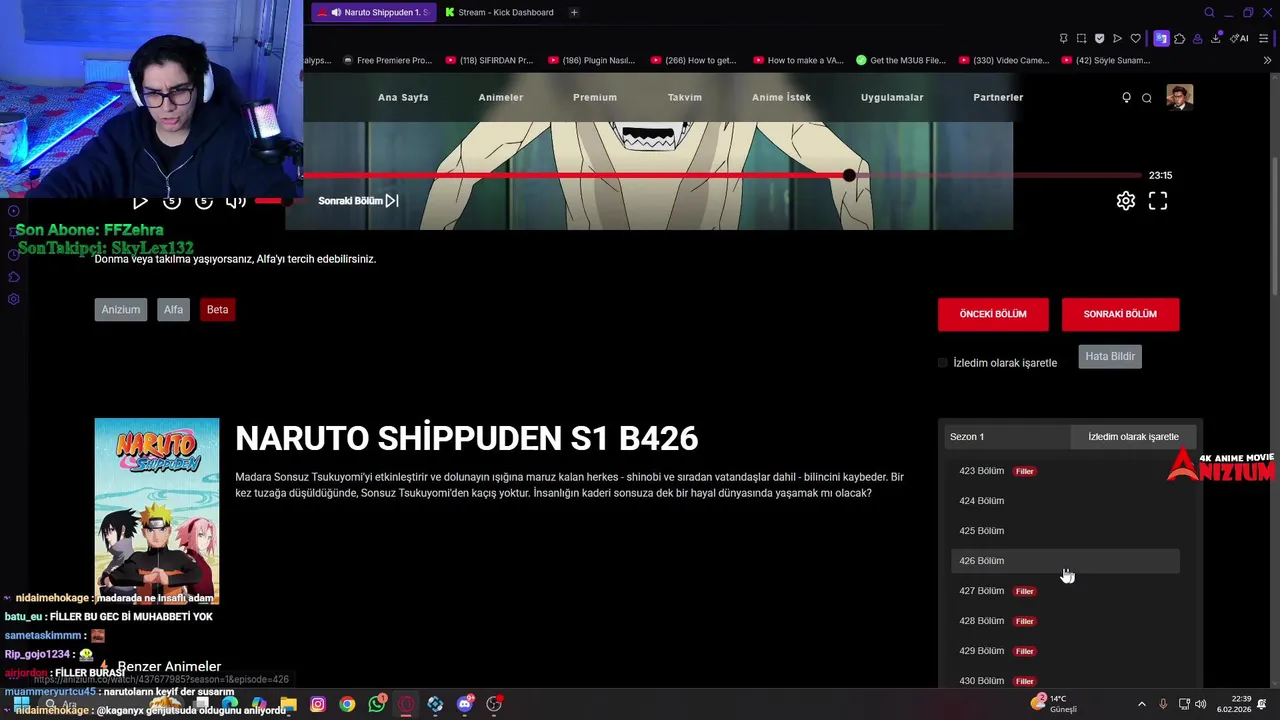Mute the video player volume icon
Screen dimensions: 1280x720
pos(236,201)
